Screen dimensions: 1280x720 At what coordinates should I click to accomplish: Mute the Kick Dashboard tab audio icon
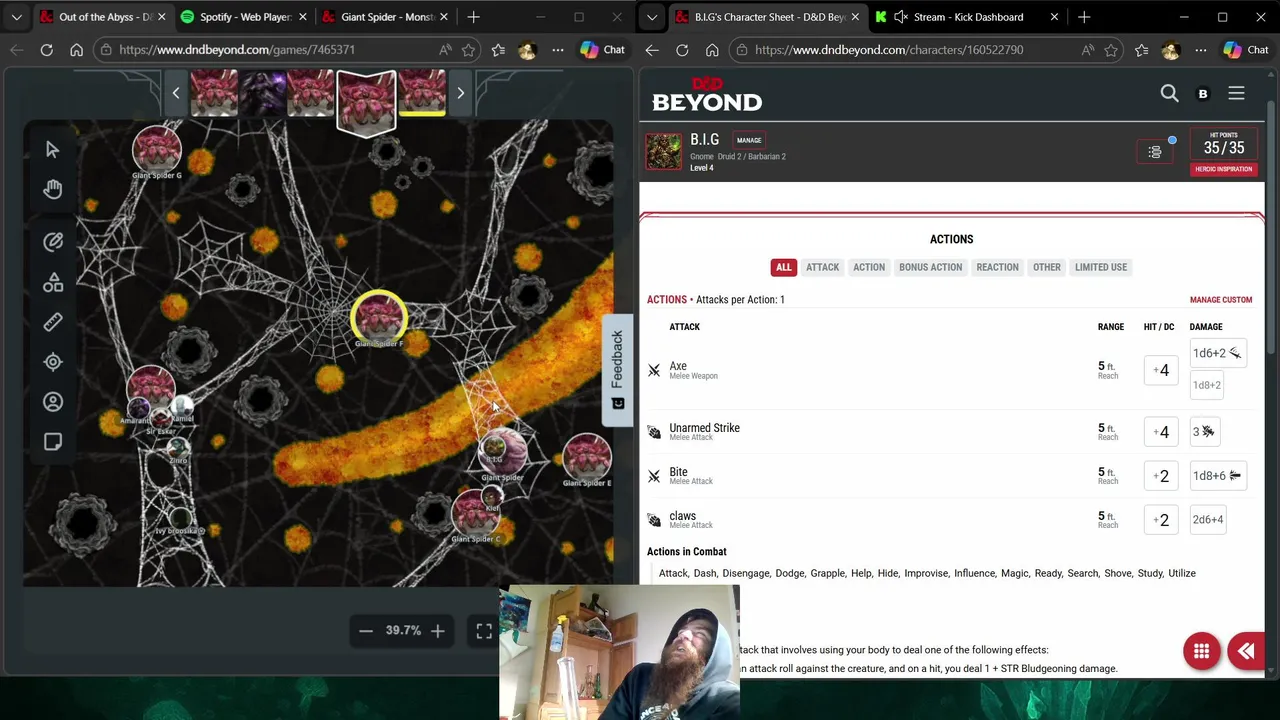click(x=900, y=17)
